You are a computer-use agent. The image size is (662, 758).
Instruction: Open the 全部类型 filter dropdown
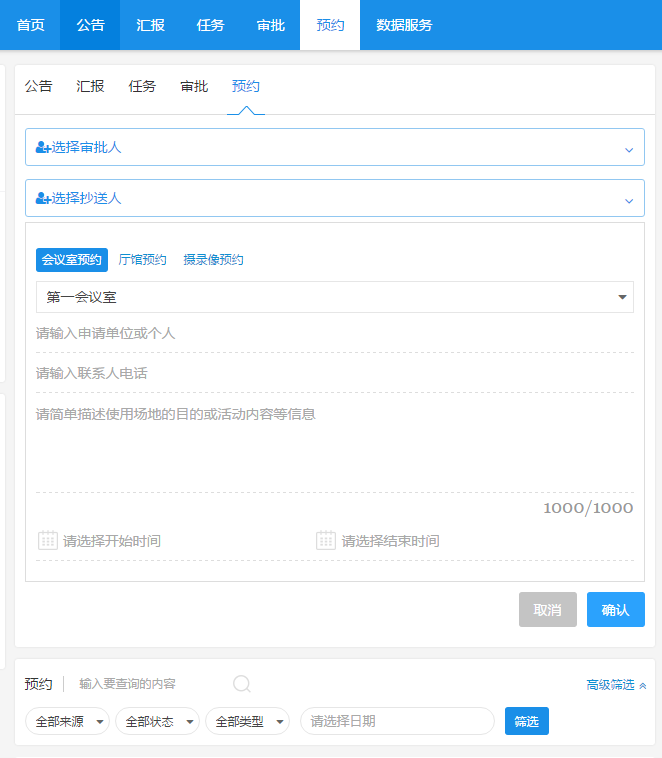(x=247, y=721)
